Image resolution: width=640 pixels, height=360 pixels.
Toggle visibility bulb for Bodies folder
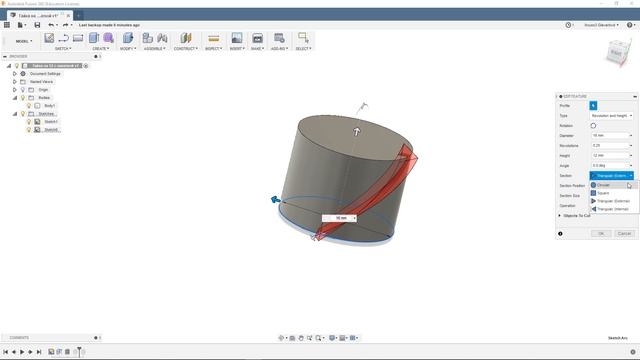23,98
